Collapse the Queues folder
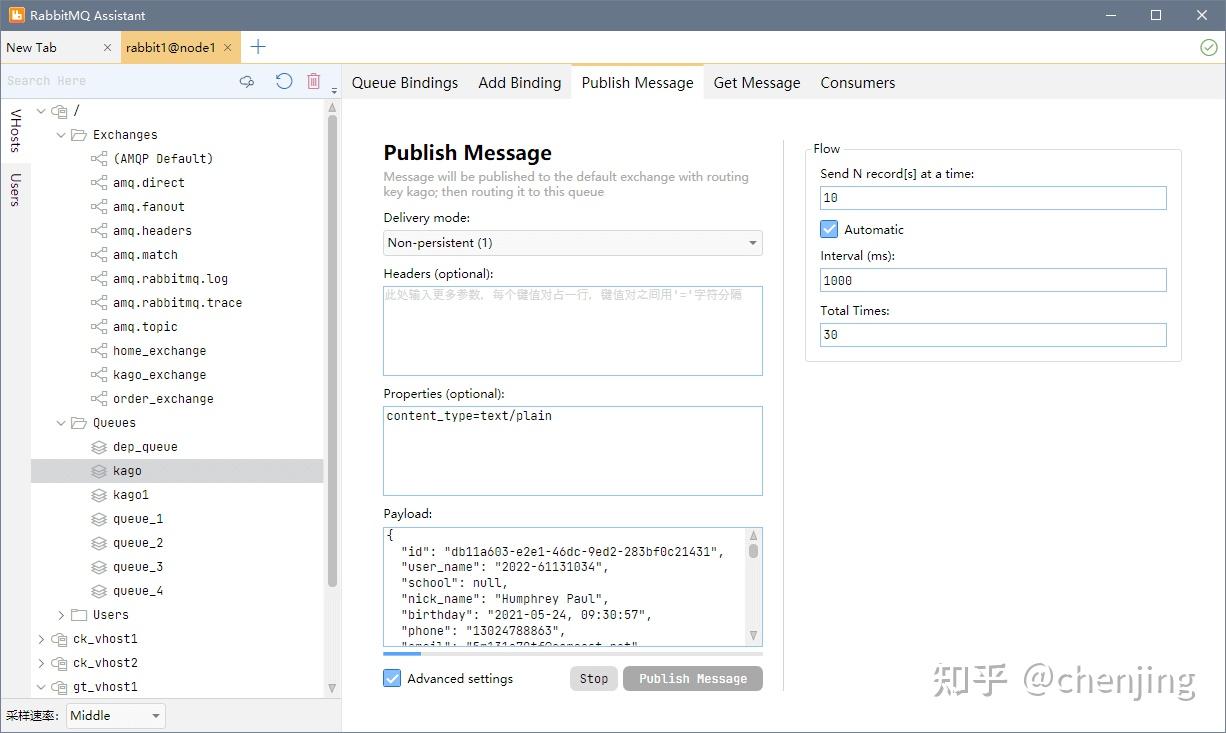 coord(61,423)
